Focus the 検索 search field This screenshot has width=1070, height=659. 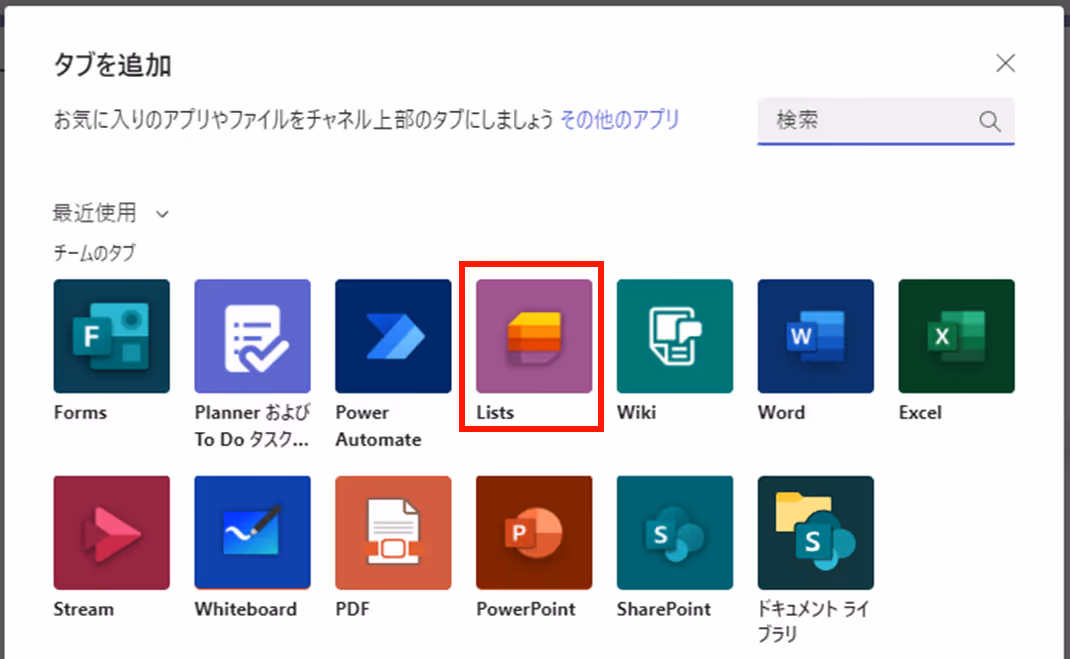coord(886,121)
